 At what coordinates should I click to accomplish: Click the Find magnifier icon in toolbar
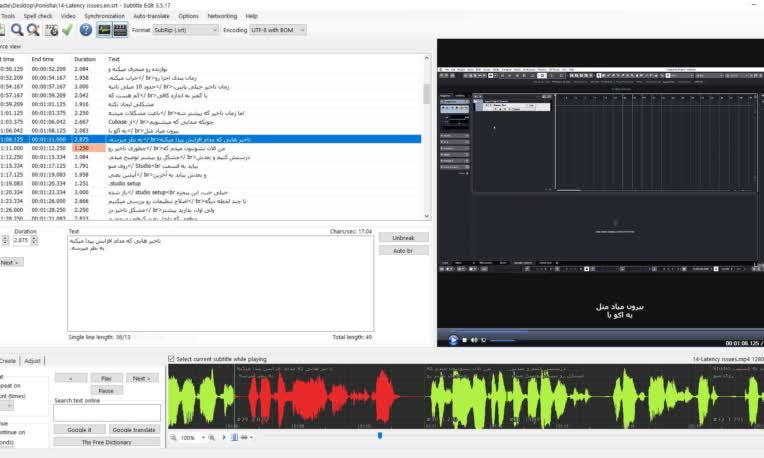16,30
